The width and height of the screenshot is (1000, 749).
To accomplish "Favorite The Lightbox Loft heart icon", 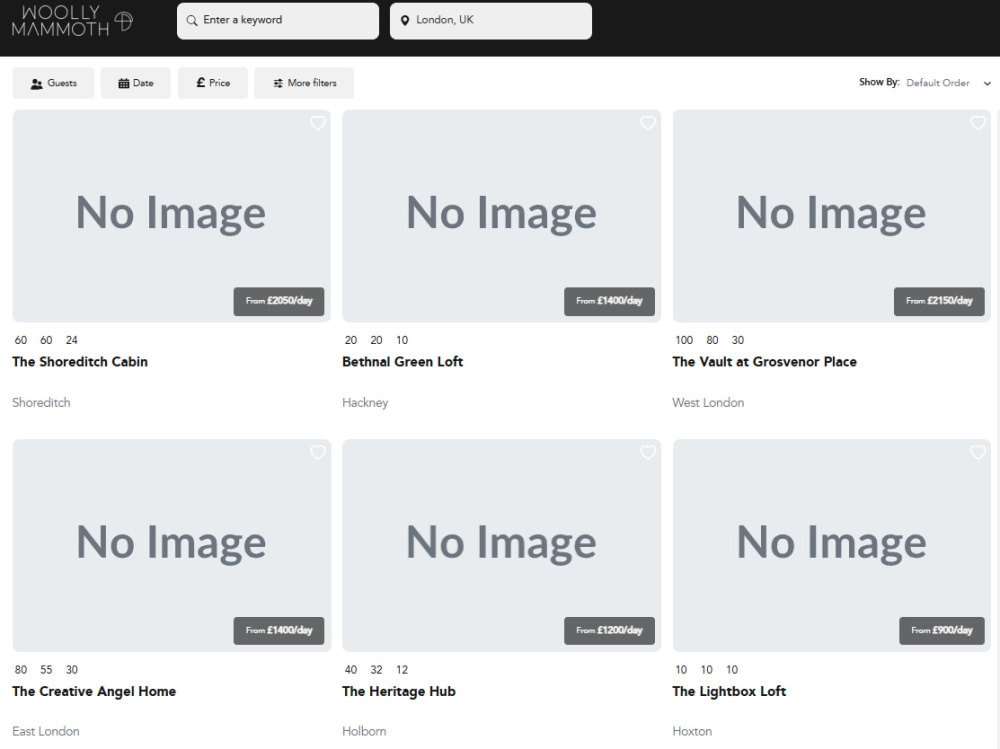I will pyautogui.click(x=978, y=452).
